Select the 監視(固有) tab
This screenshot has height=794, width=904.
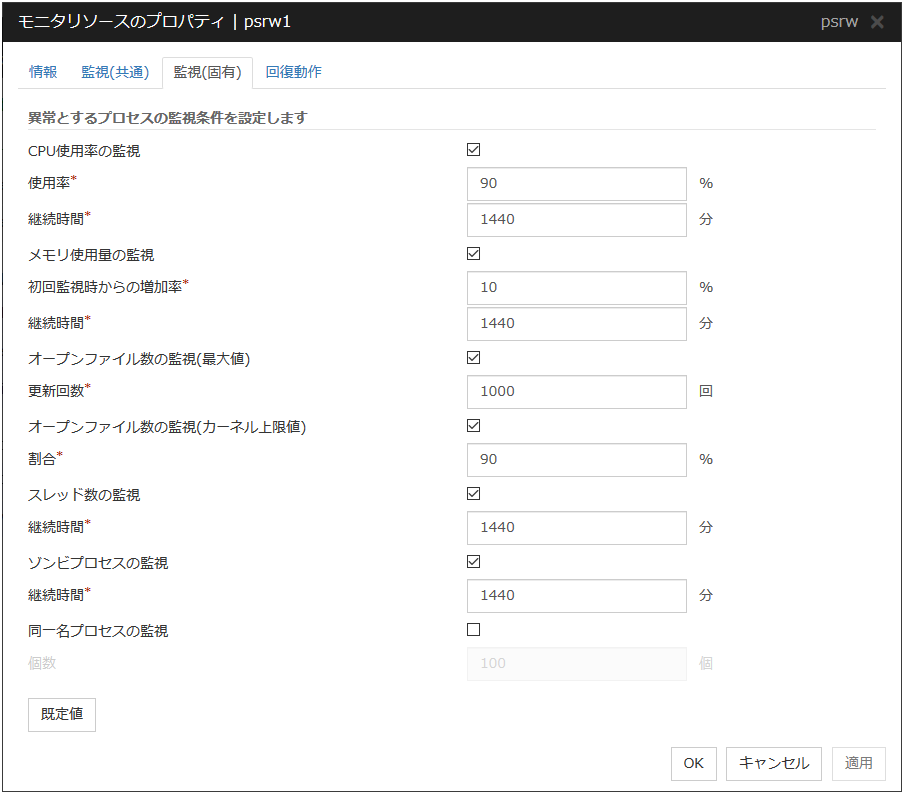(x=207, y=72)
